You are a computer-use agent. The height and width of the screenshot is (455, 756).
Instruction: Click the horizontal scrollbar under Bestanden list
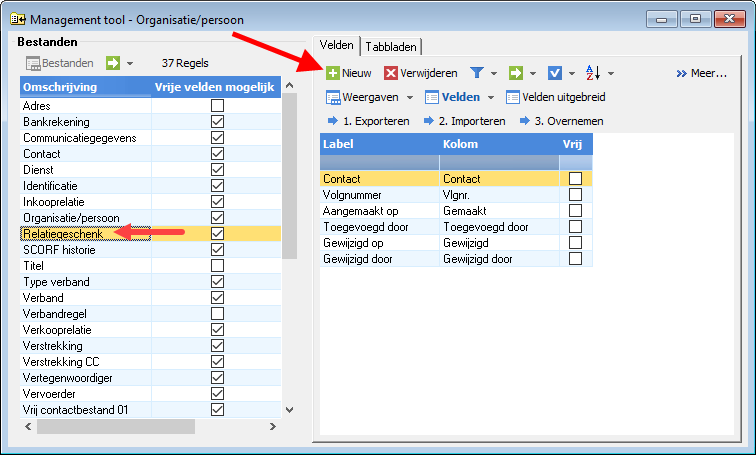150,426
